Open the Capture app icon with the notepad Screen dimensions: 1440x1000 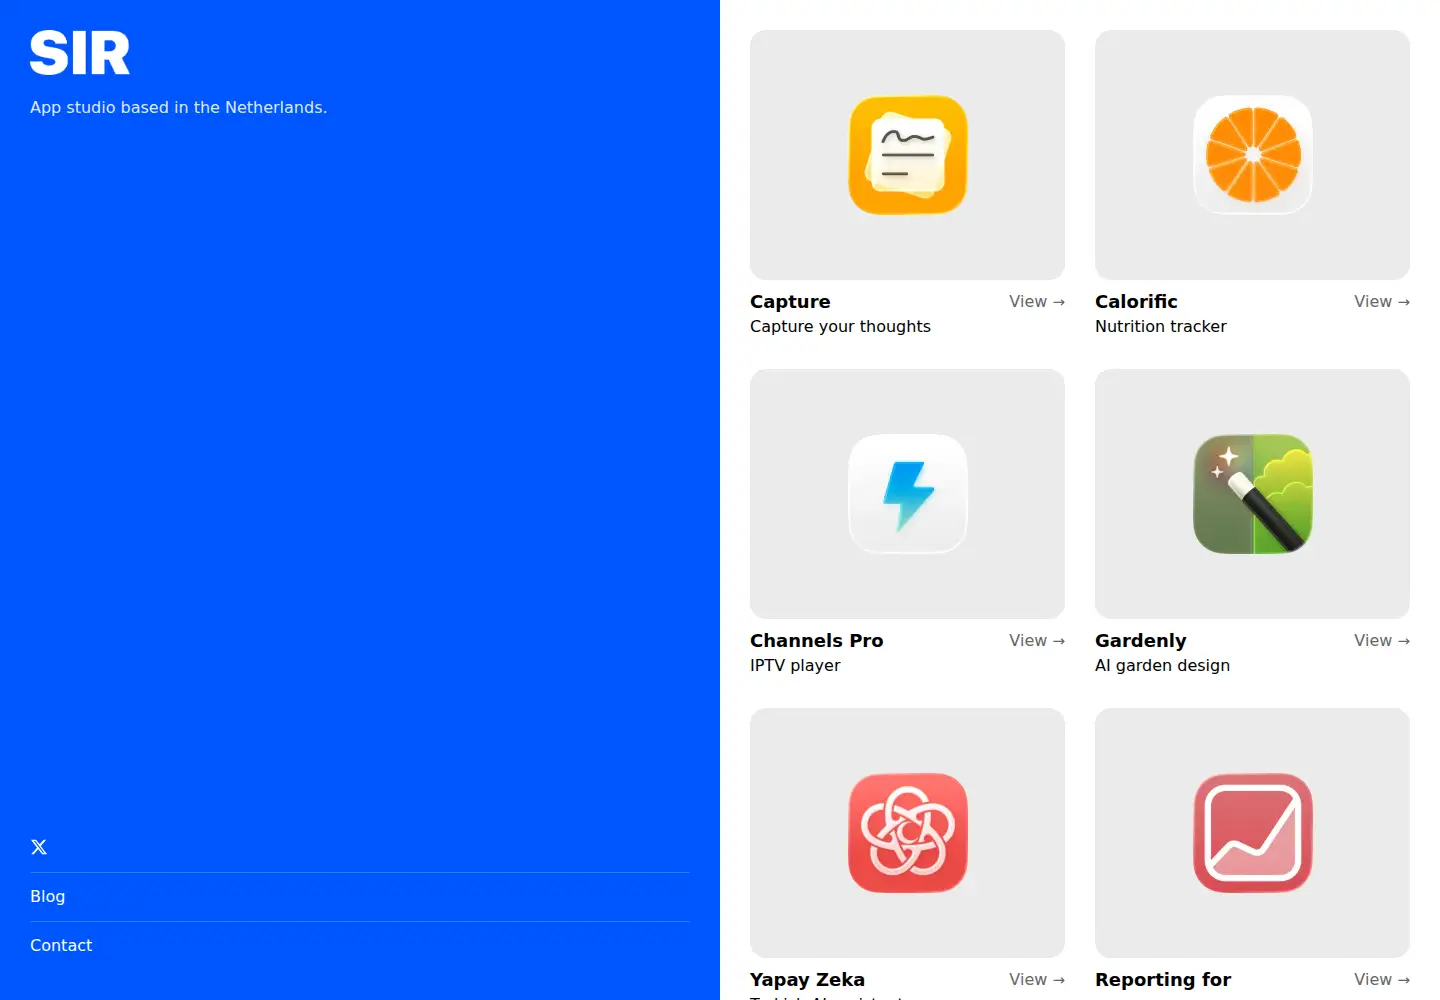[908, 155]
